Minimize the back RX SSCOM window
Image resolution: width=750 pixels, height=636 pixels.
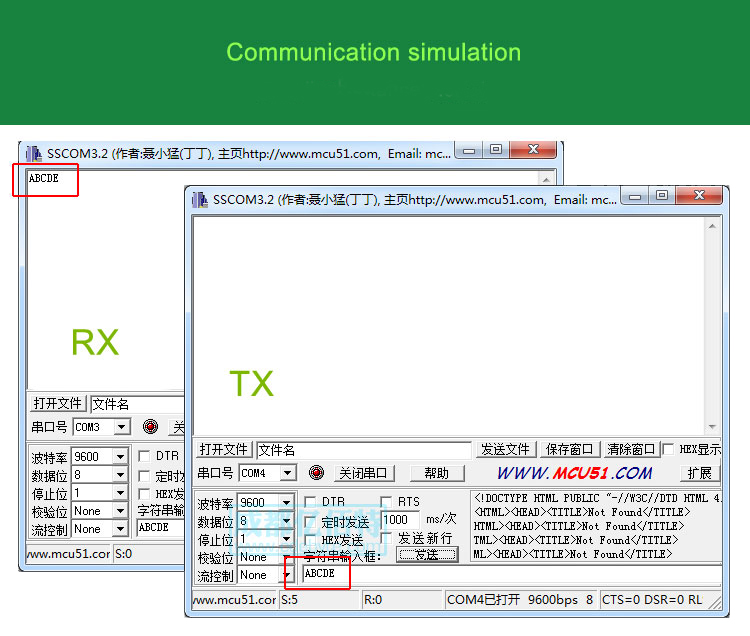469,150
